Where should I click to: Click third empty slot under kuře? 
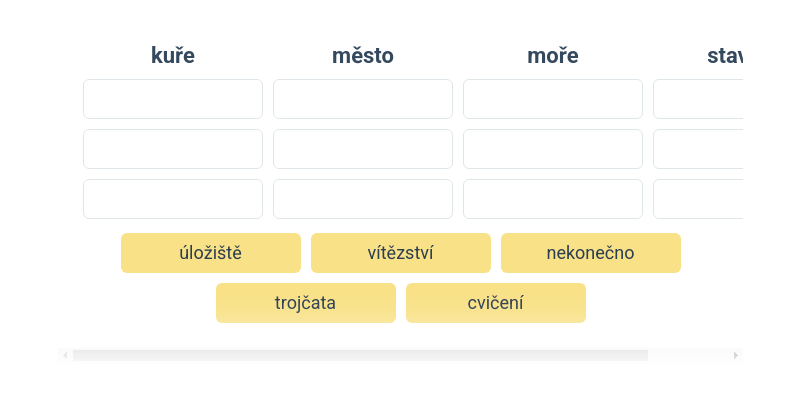172,199
